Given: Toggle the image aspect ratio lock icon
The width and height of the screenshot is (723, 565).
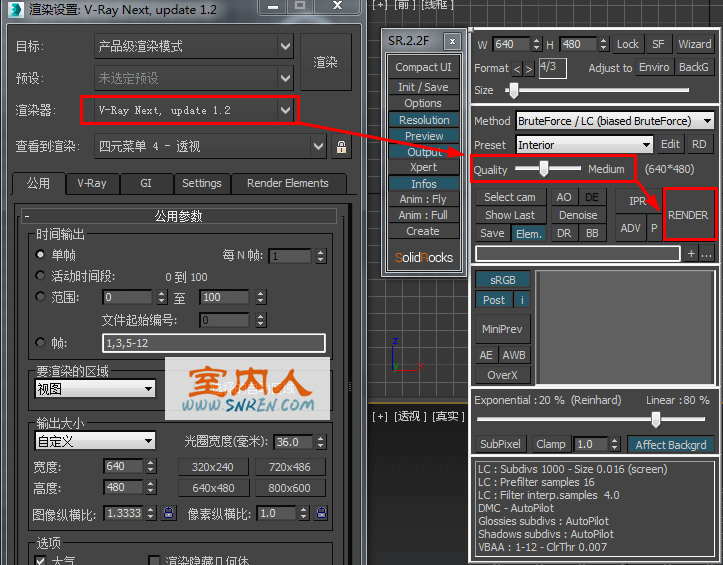Looking at the screenshot, I should pos(169,513).
